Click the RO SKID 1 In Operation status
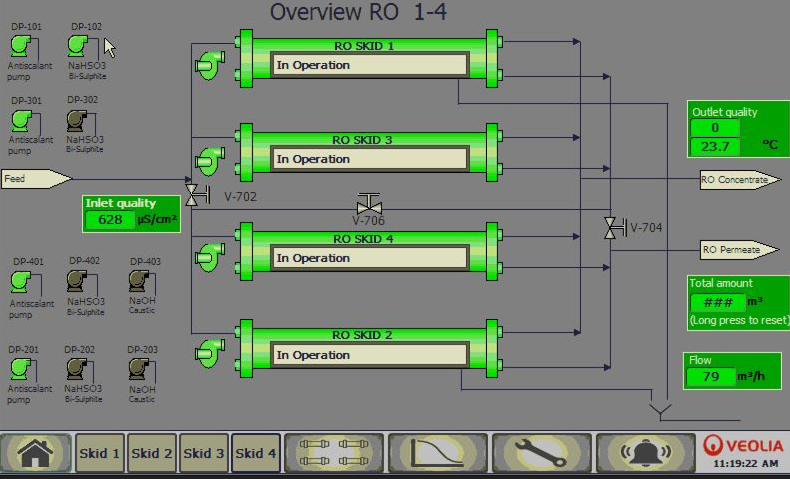Viewport: 790px width, 479px height. [x=370, y=65]
